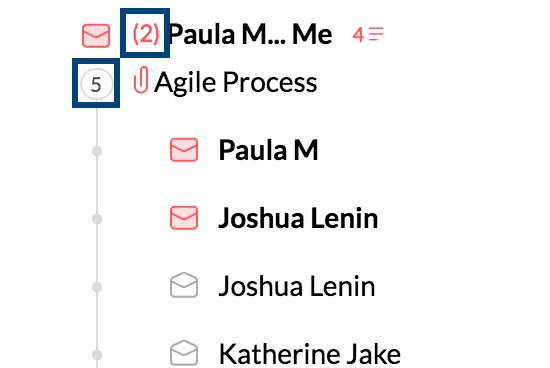
Task: Open the read, non-bold Joshua Lenin message
Action: pyautogui.click(x=297, y=286)
